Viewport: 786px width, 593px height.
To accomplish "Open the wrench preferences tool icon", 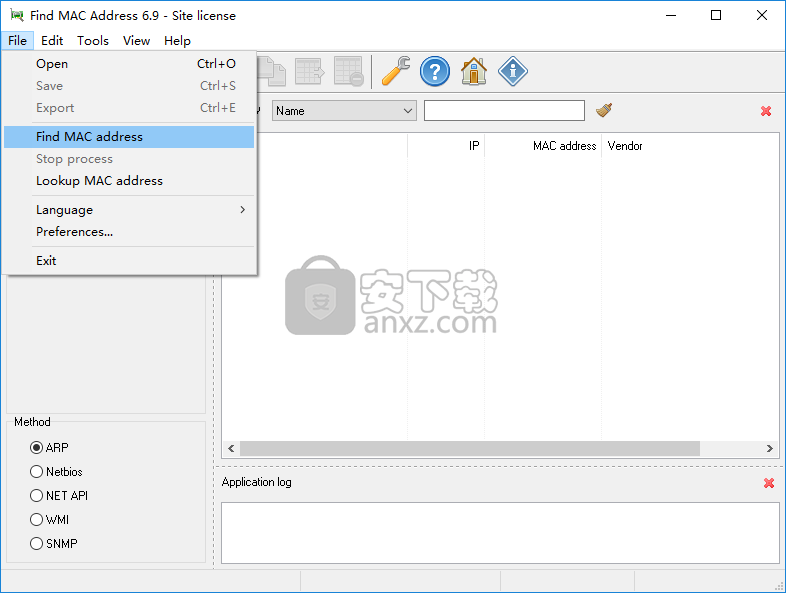I will coord(396,71).
